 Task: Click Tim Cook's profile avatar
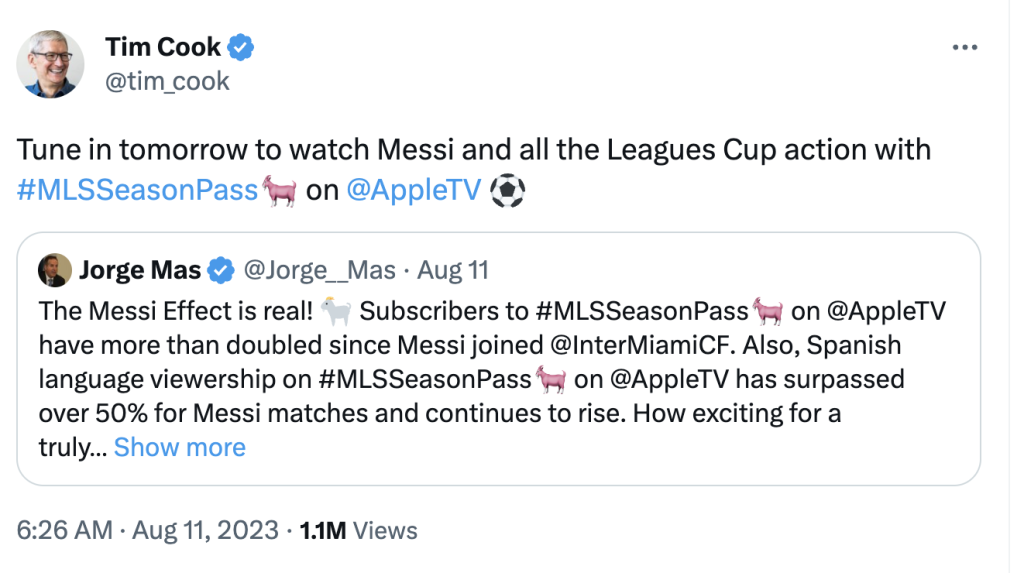click(50, 64)
